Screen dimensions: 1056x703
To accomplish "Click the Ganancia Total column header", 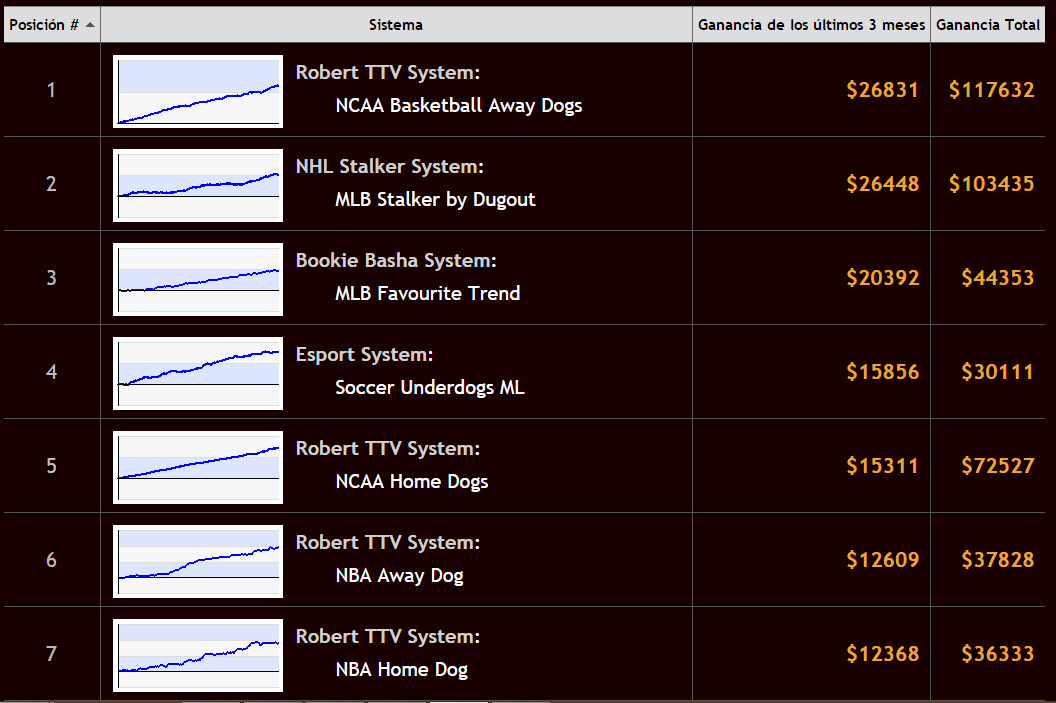I will (x=988, y=25).
